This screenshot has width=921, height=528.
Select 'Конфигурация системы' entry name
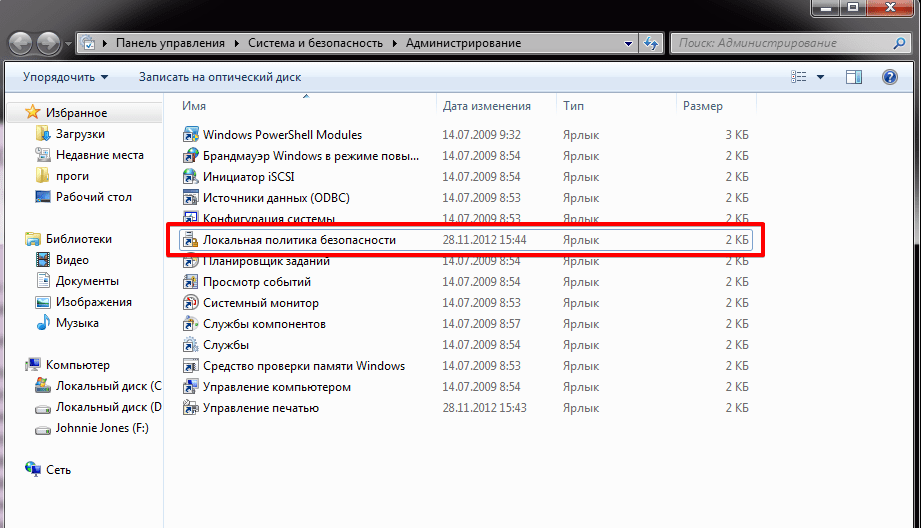pyautogui.click(x=268, y=217)
